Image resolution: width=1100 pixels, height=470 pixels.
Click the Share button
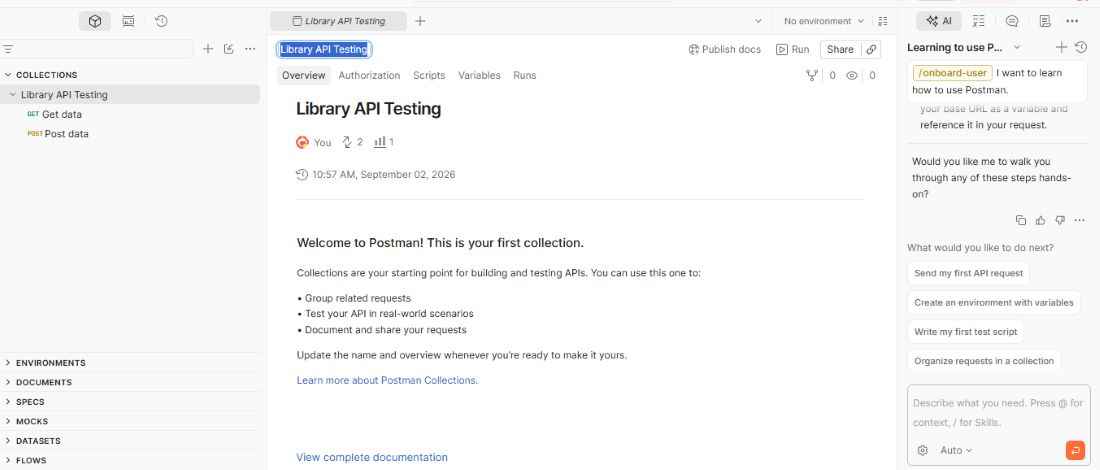point(840,49)
